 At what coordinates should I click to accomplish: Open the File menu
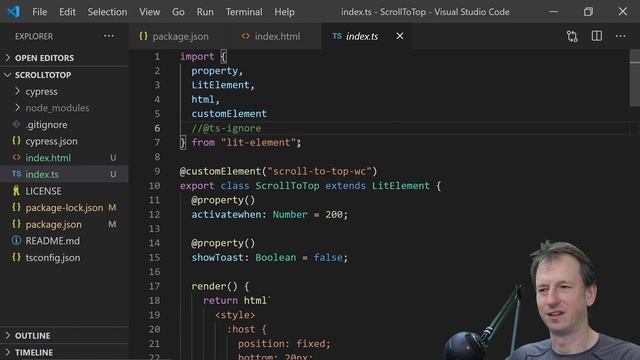tap(40, 12)
